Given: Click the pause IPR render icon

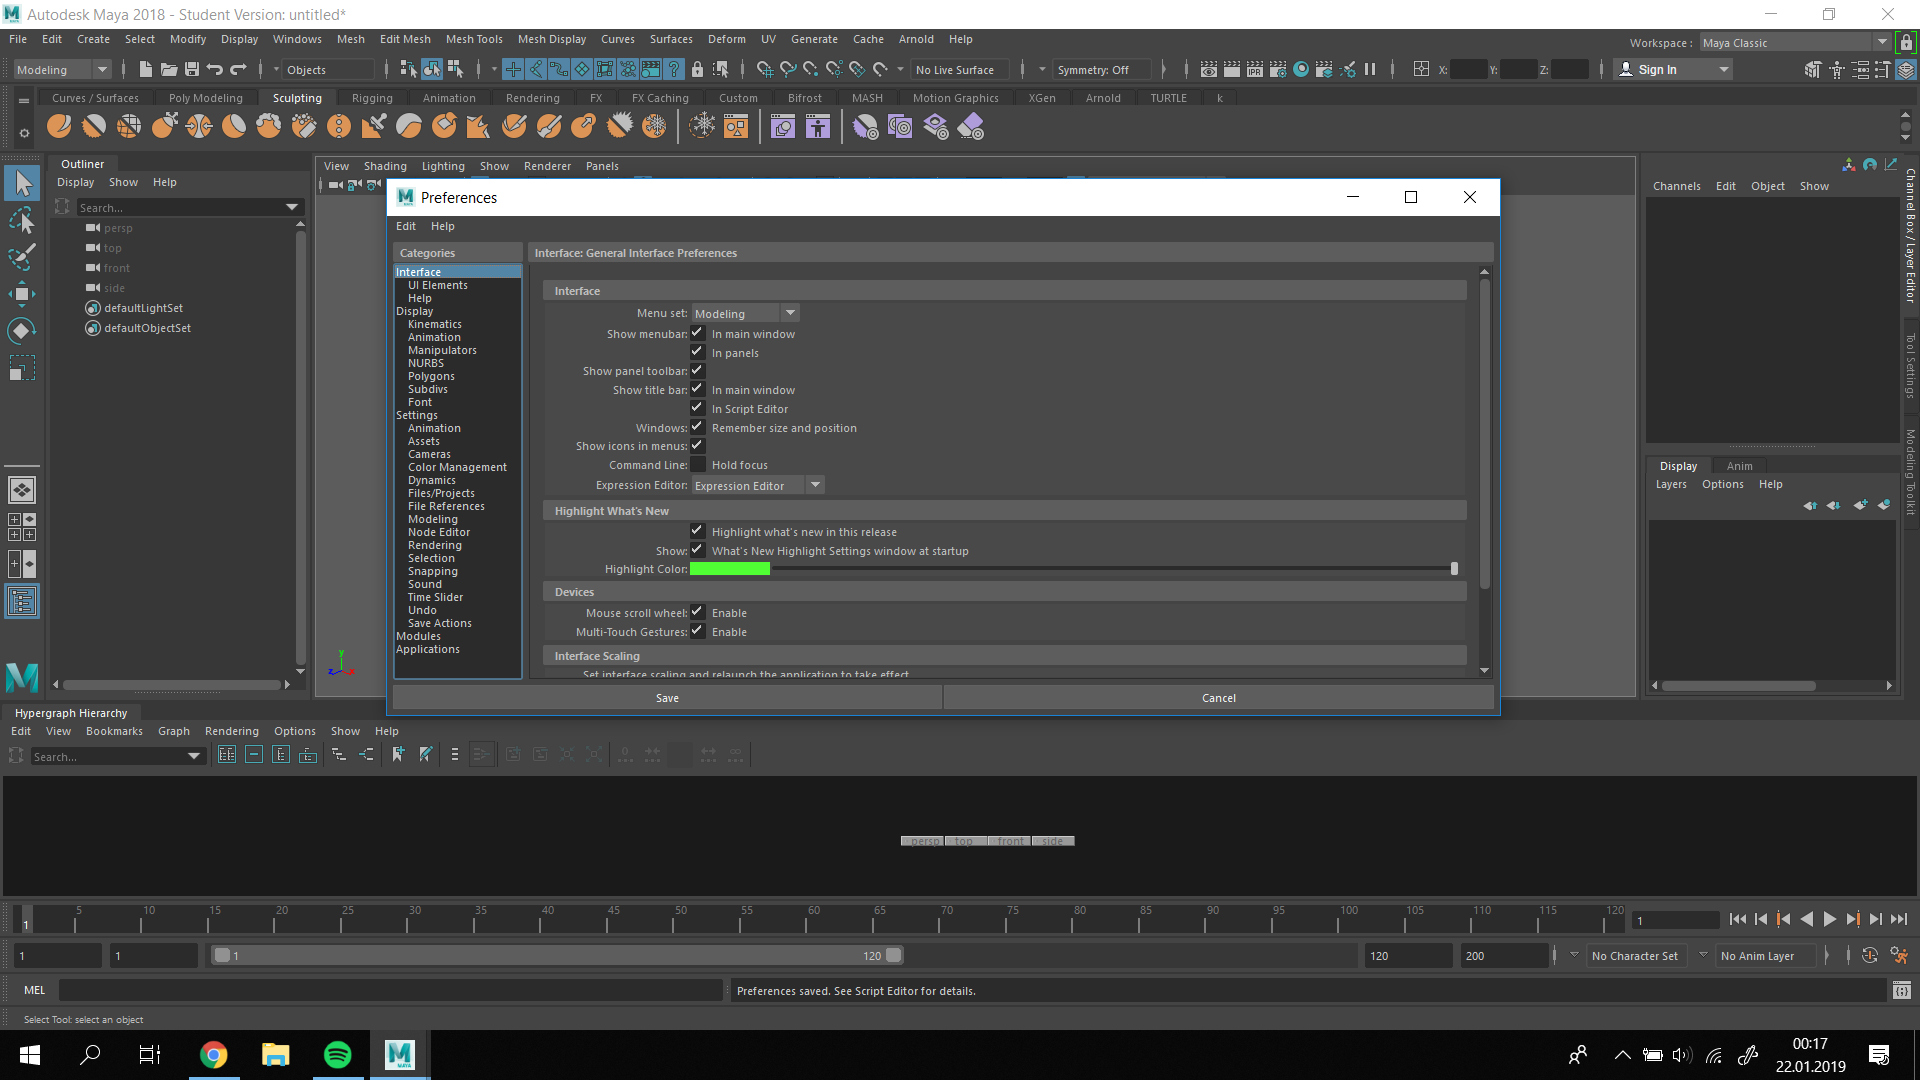Looking at the screenshot, I should point(1370,69).
